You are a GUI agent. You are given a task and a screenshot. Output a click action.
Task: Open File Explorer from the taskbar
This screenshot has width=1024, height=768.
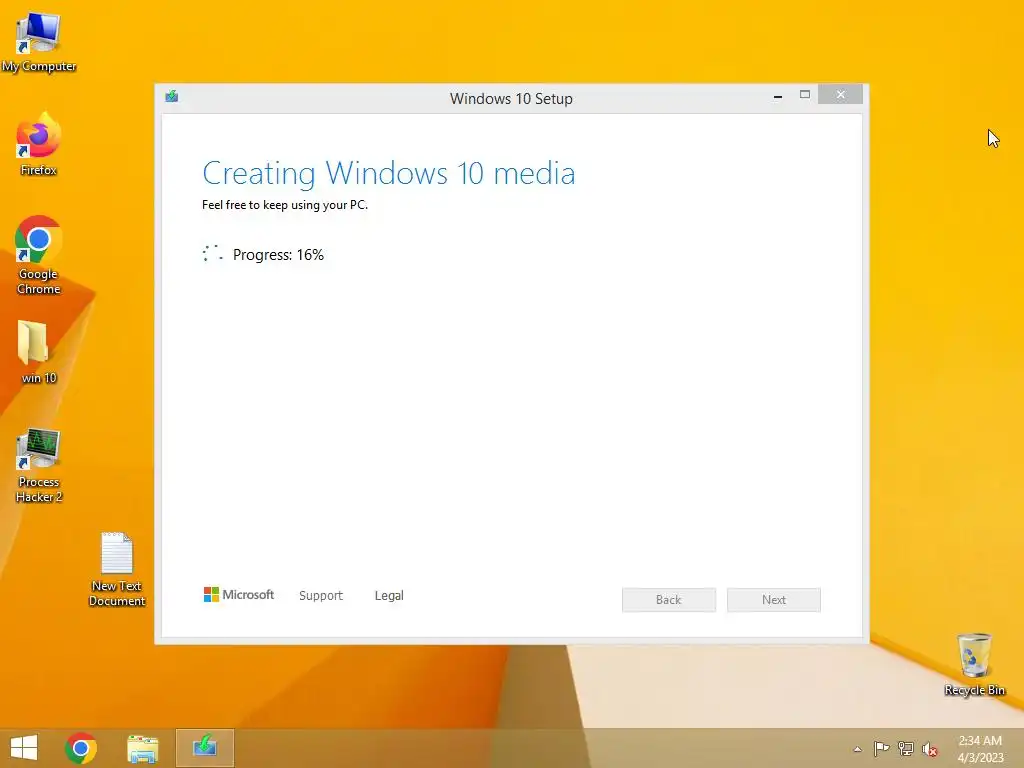pos(142,748)
